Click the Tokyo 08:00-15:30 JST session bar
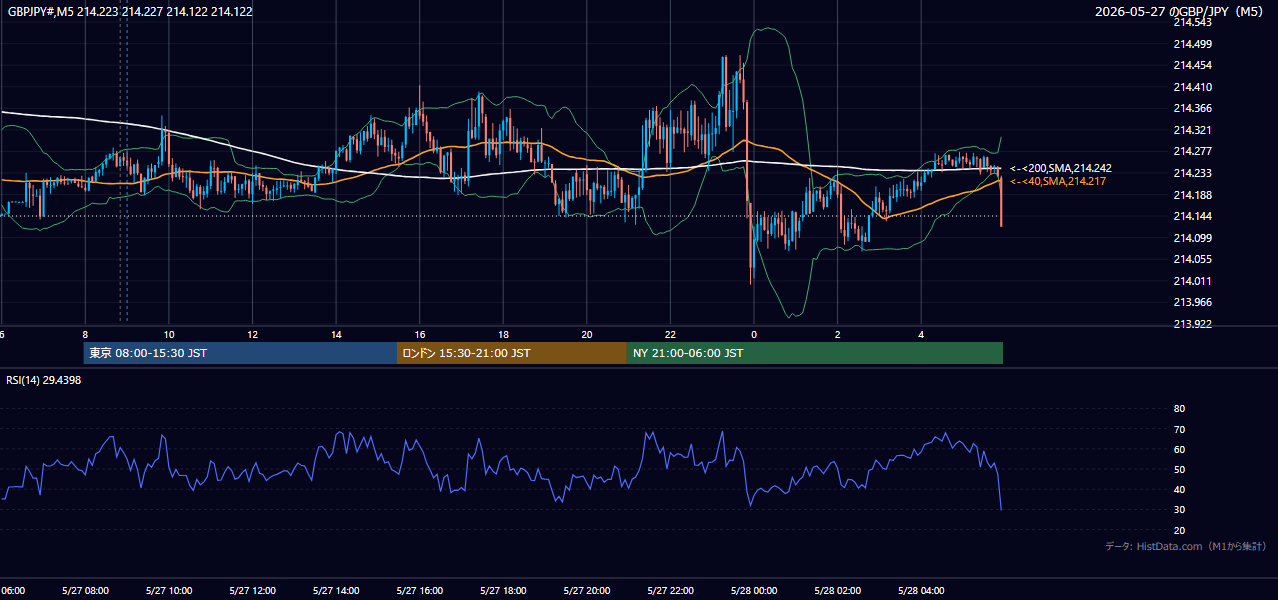 [x=240, y=353]
